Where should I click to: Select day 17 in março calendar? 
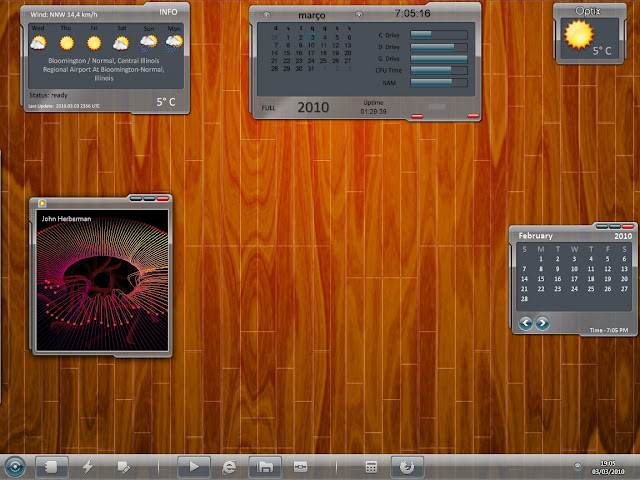tap(311, 53)
